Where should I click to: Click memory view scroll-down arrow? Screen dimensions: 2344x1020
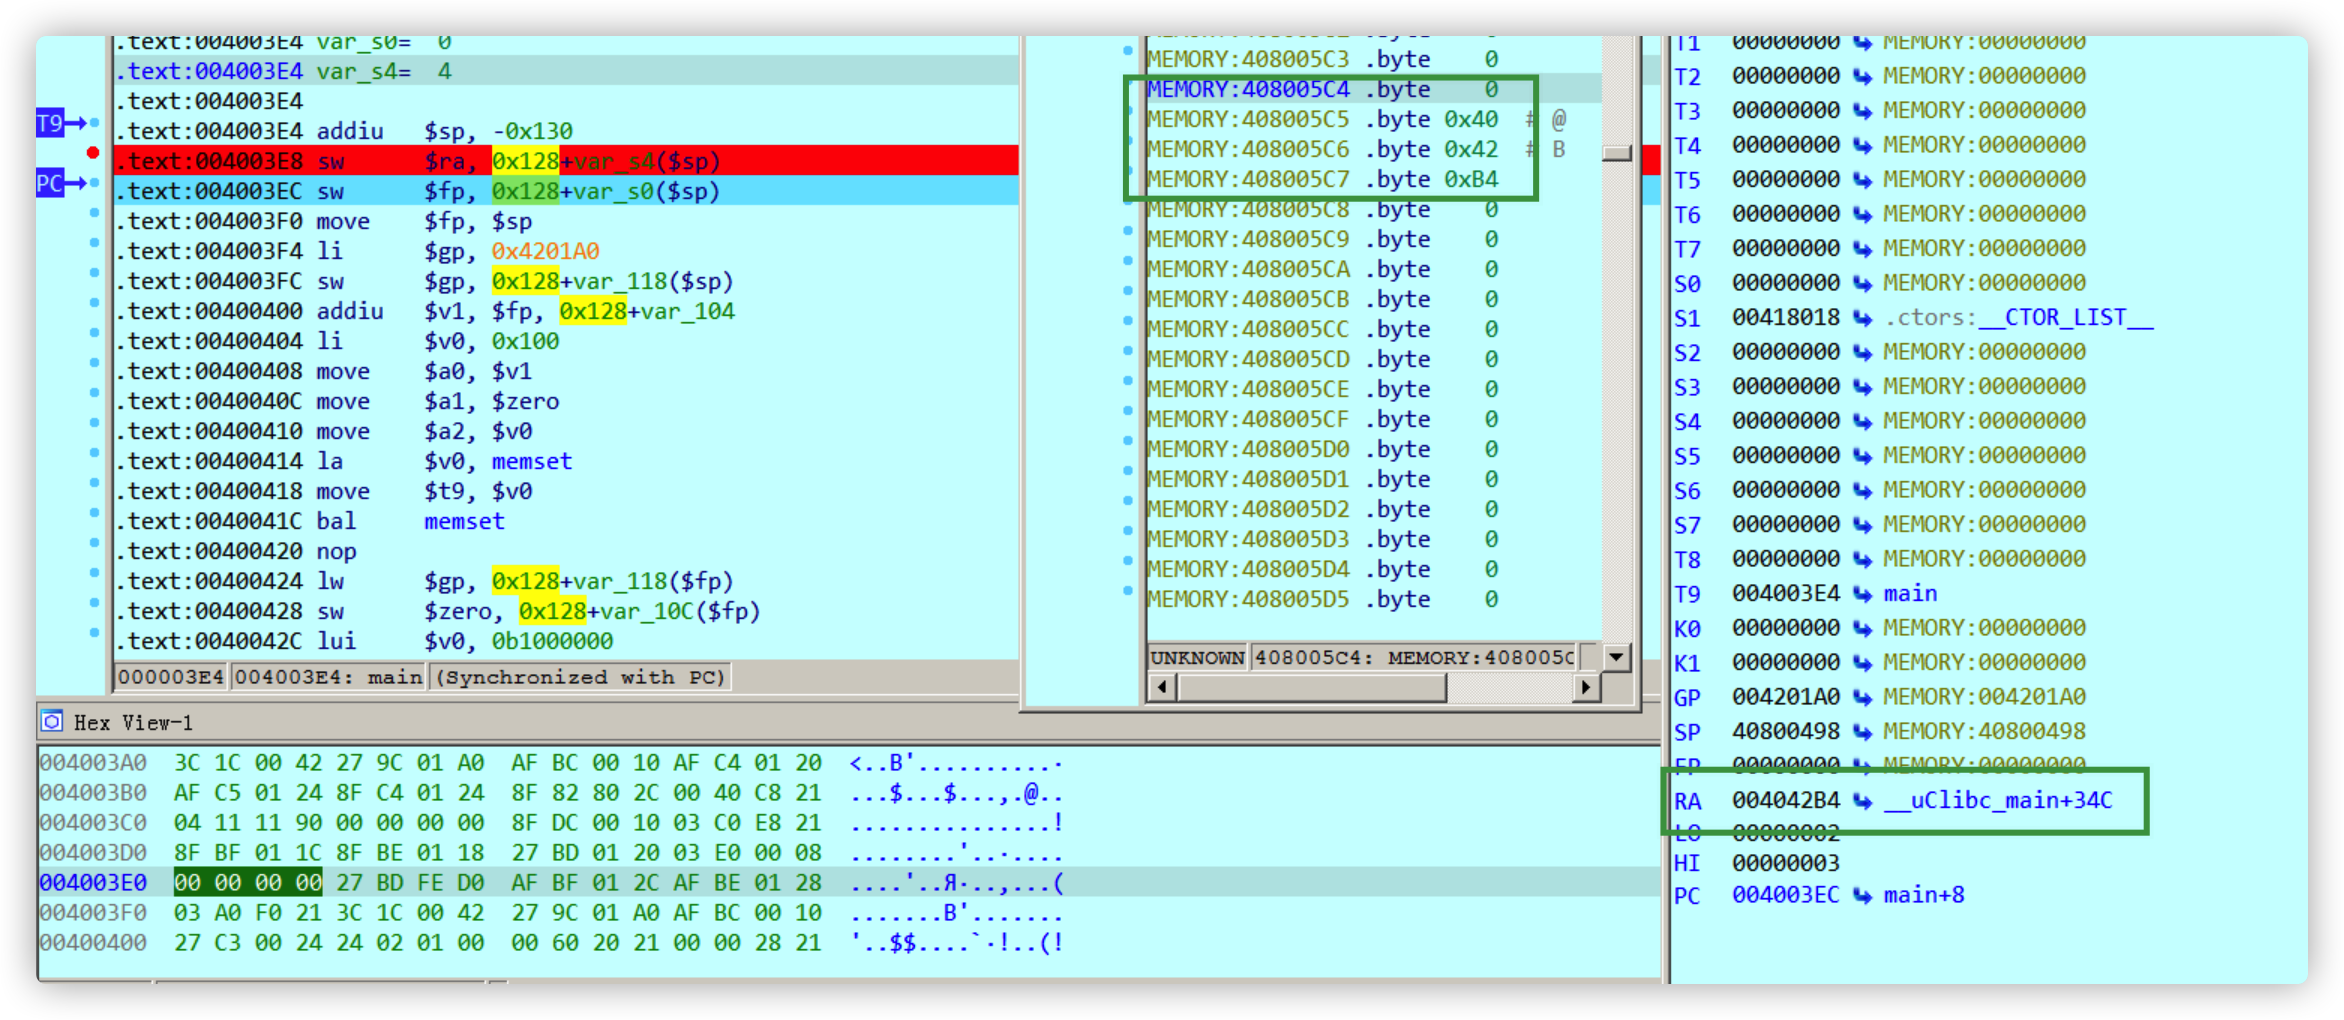1617,657
